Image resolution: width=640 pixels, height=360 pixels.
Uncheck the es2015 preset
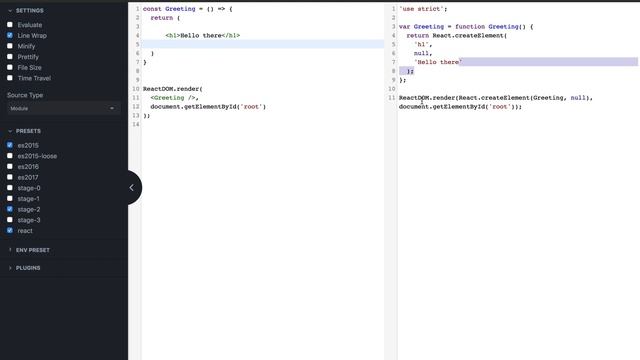click(10, 145)
